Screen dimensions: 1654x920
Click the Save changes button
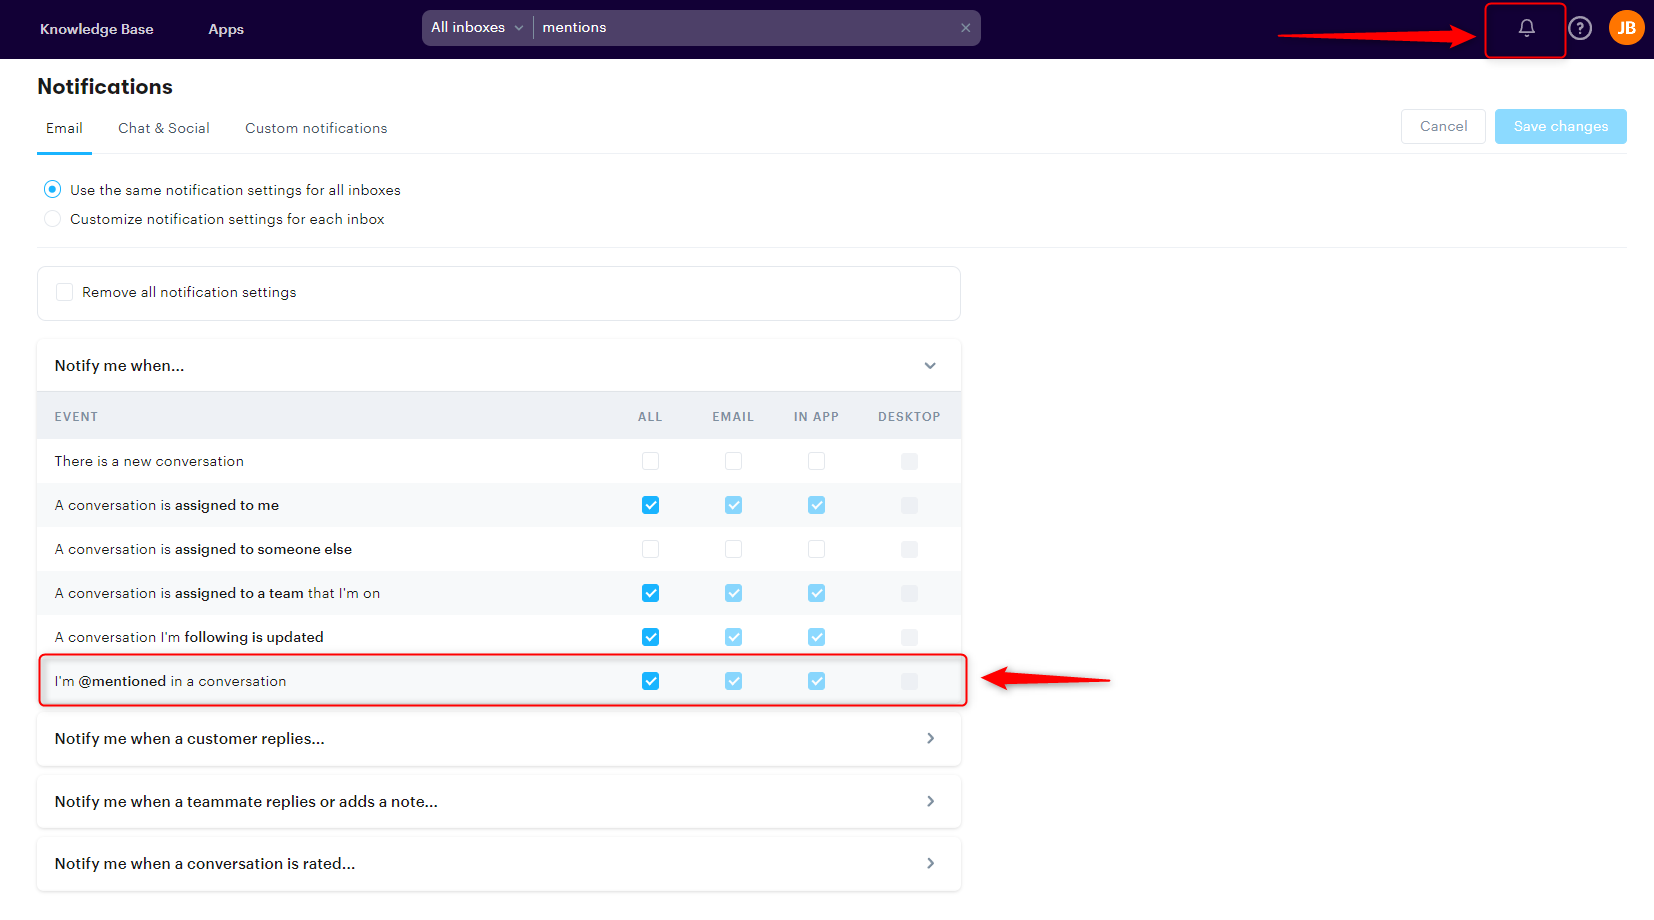click(1560, 126)
